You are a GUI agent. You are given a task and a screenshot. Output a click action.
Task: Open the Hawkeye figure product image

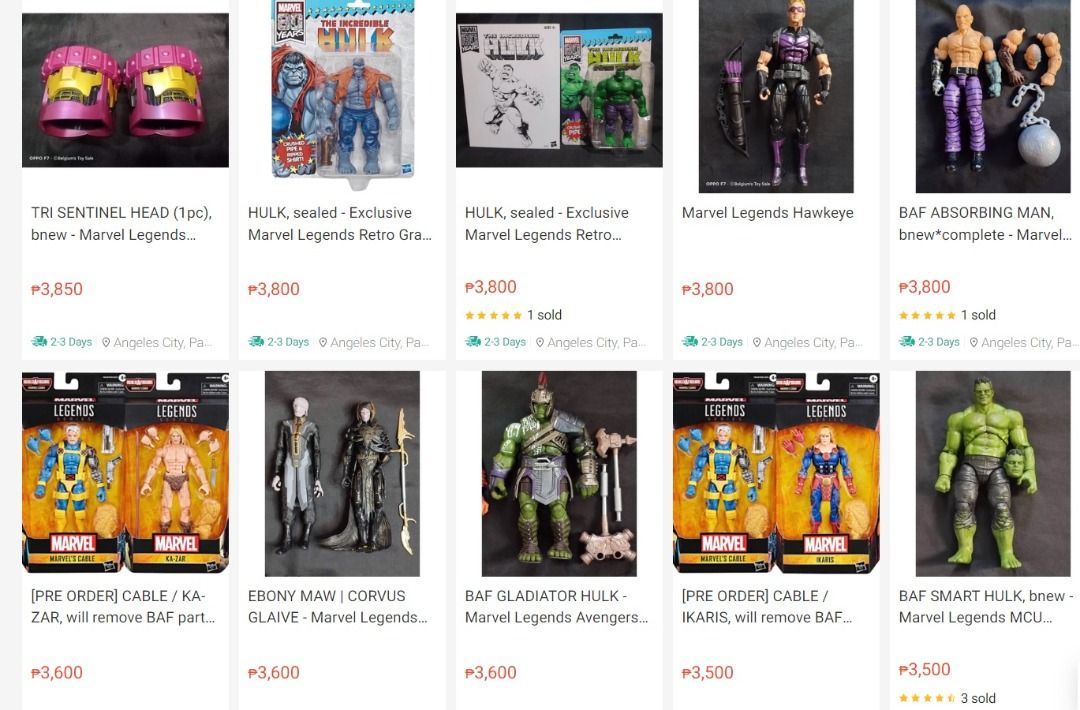point(776,96)
